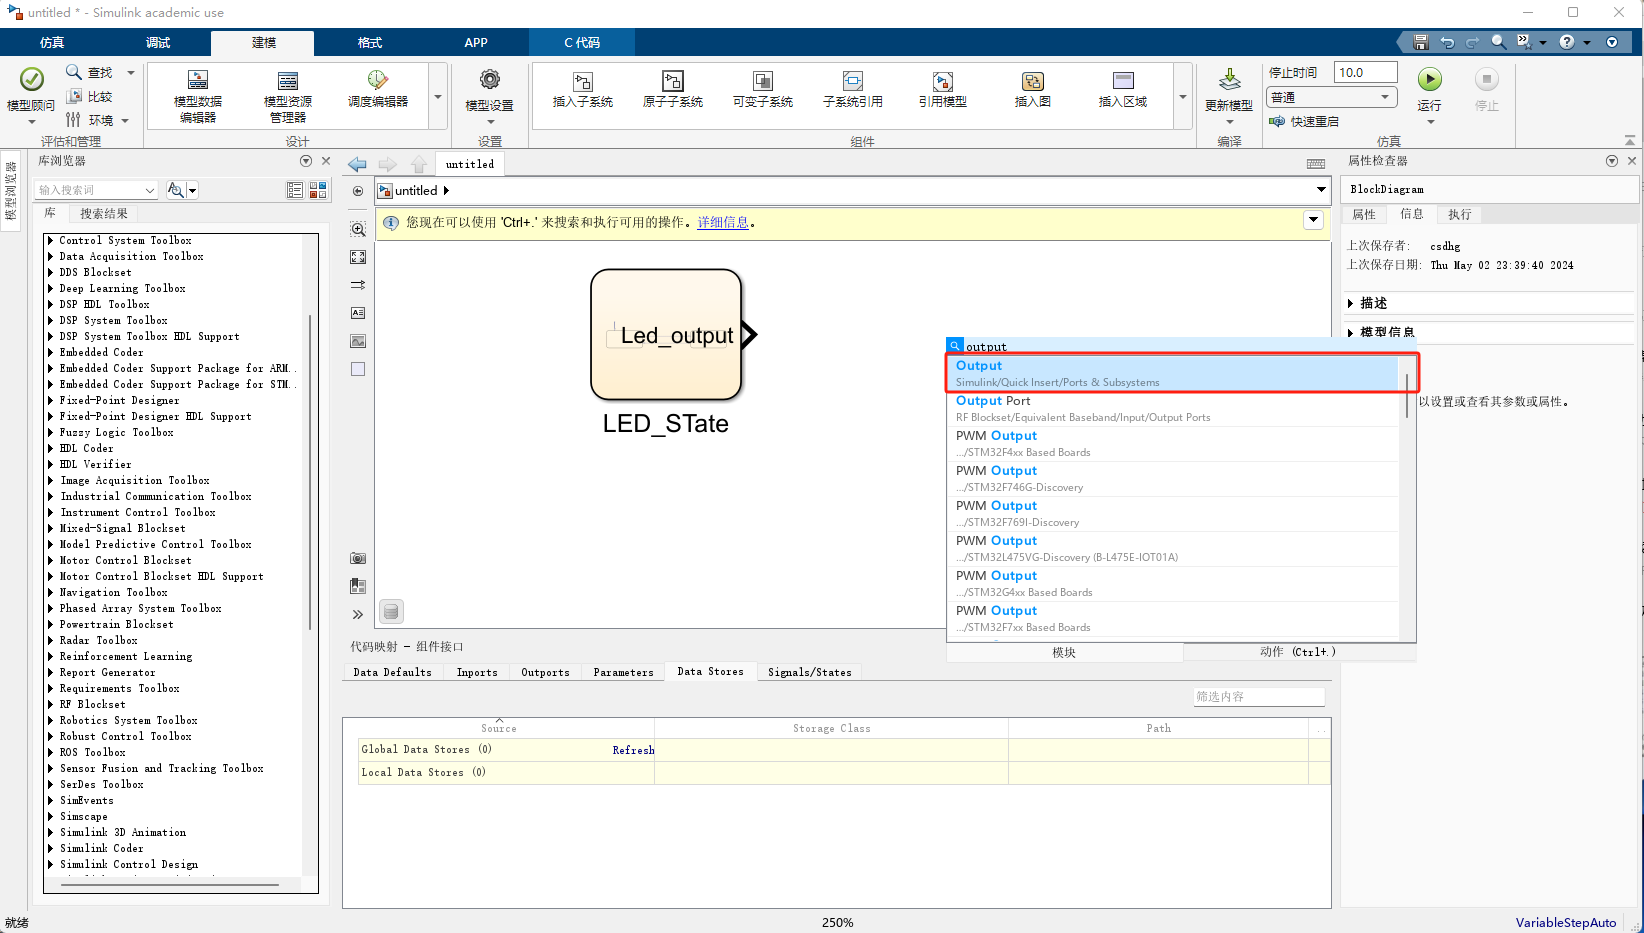This screenshot has height=933, width=1644.
Task: Click 更新模型 update model icon
Action: (1230, 80)
